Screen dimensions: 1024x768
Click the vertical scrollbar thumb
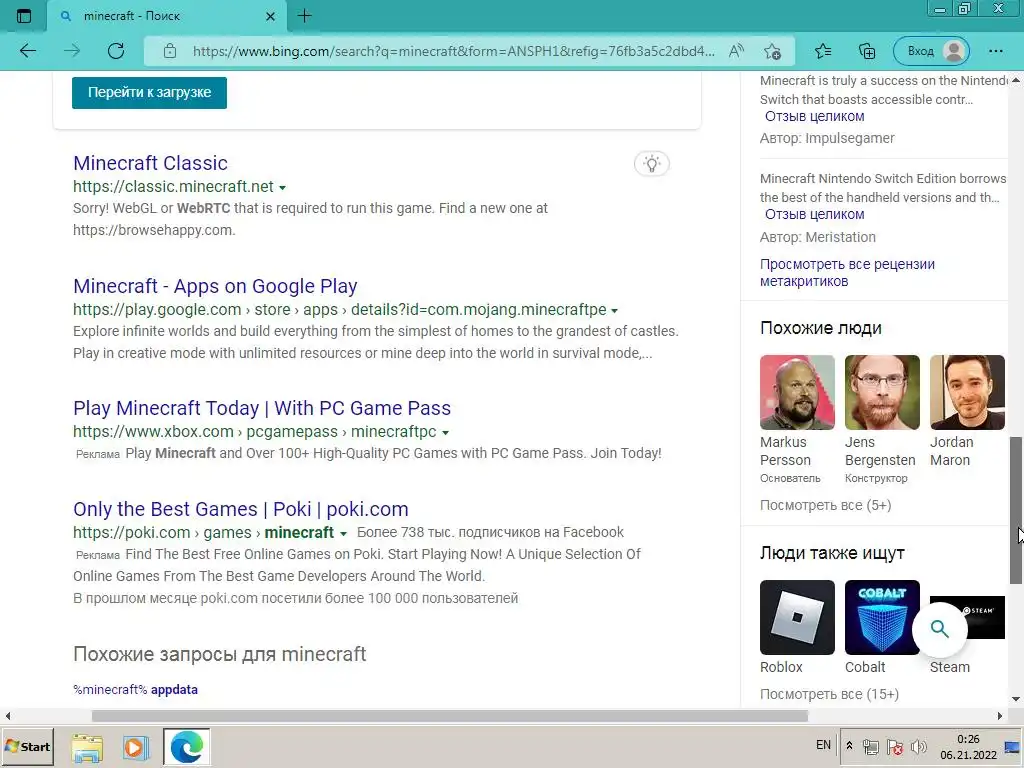tap(1016, 511)
